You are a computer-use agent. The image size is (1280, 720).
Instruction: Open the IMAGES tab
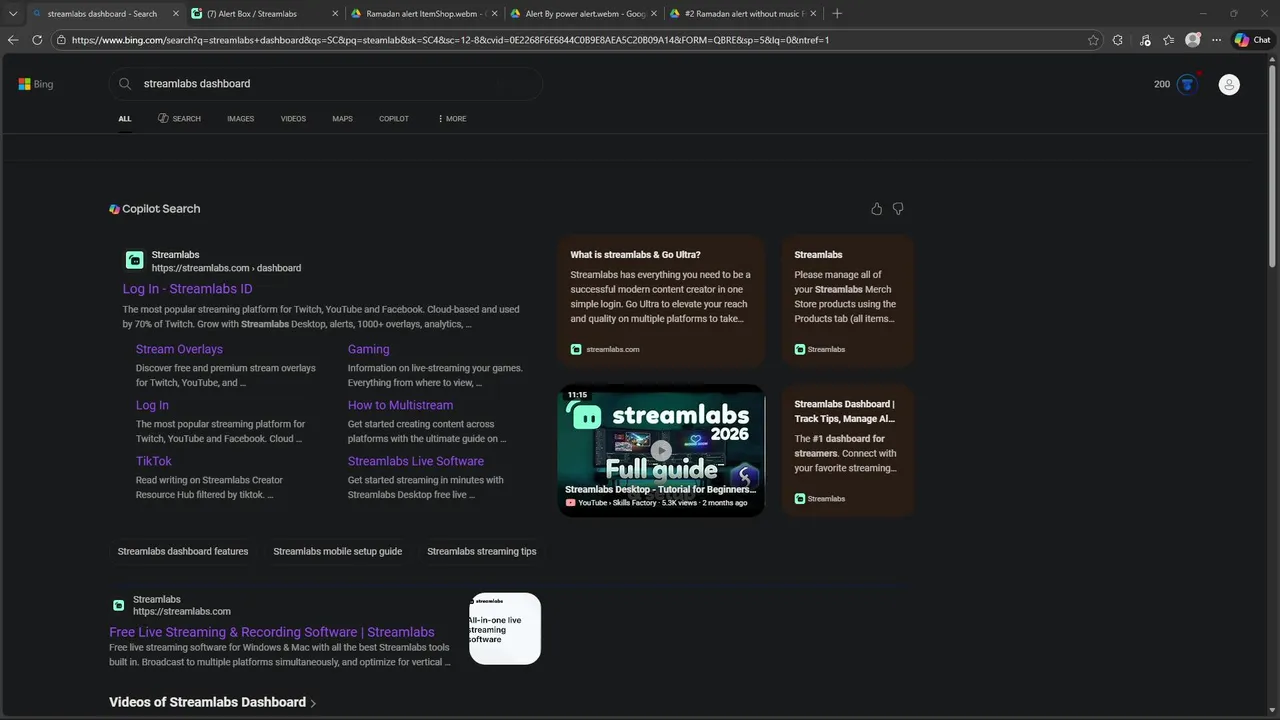pos(240,119)
